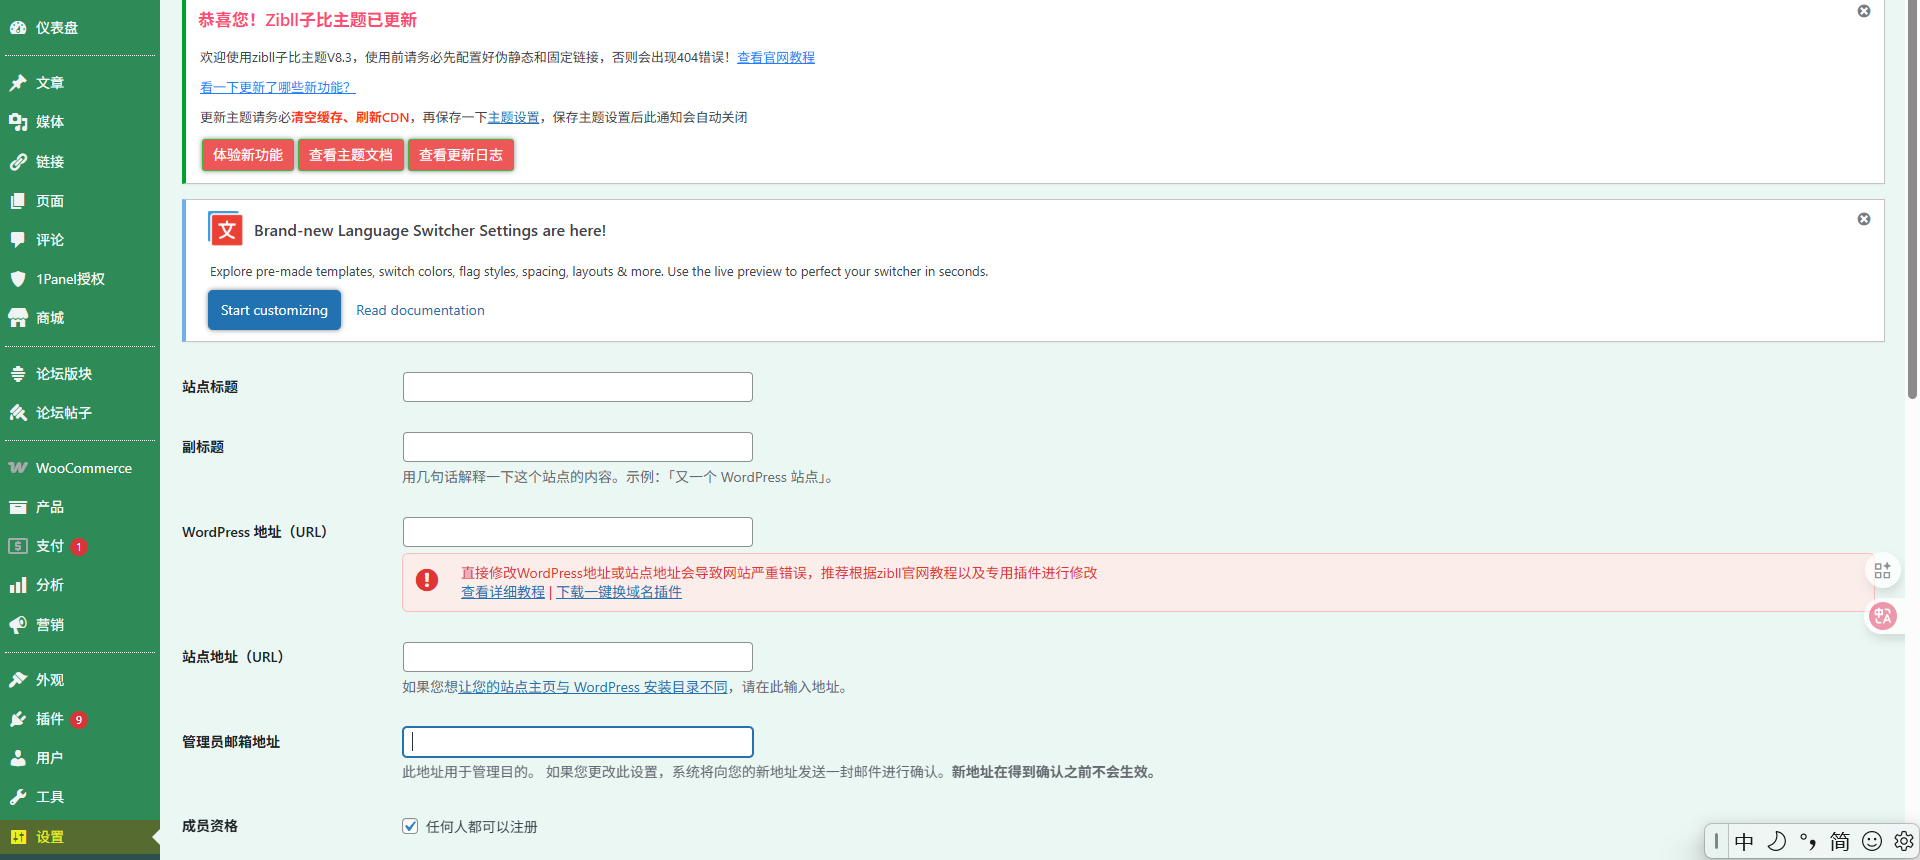
Task: Click the IME emoji smiley icon
Action: coord(1872,842)
